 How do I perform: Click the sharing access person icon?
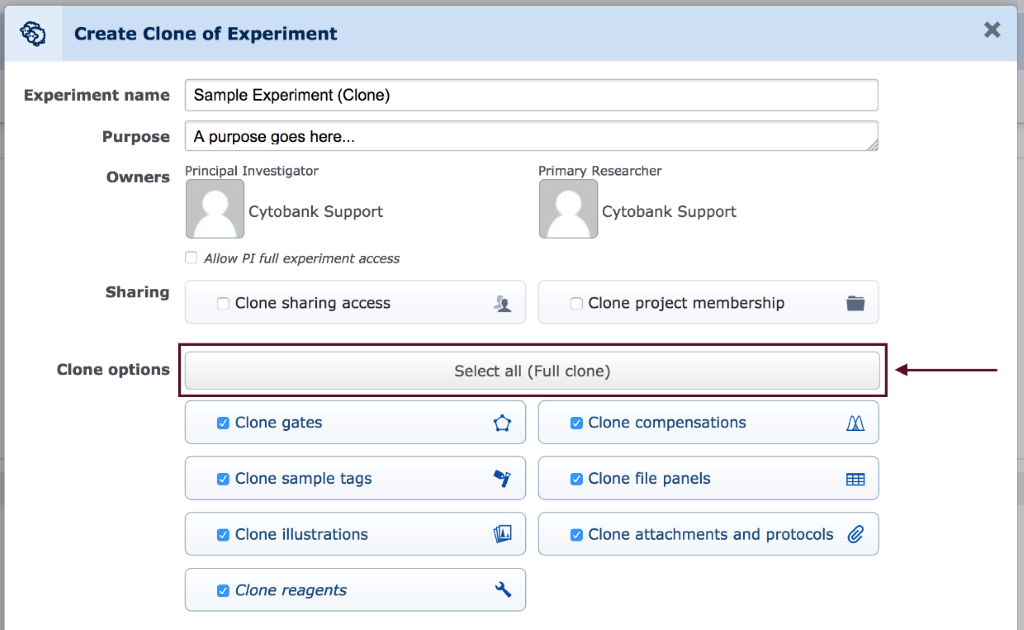point(502,303)
